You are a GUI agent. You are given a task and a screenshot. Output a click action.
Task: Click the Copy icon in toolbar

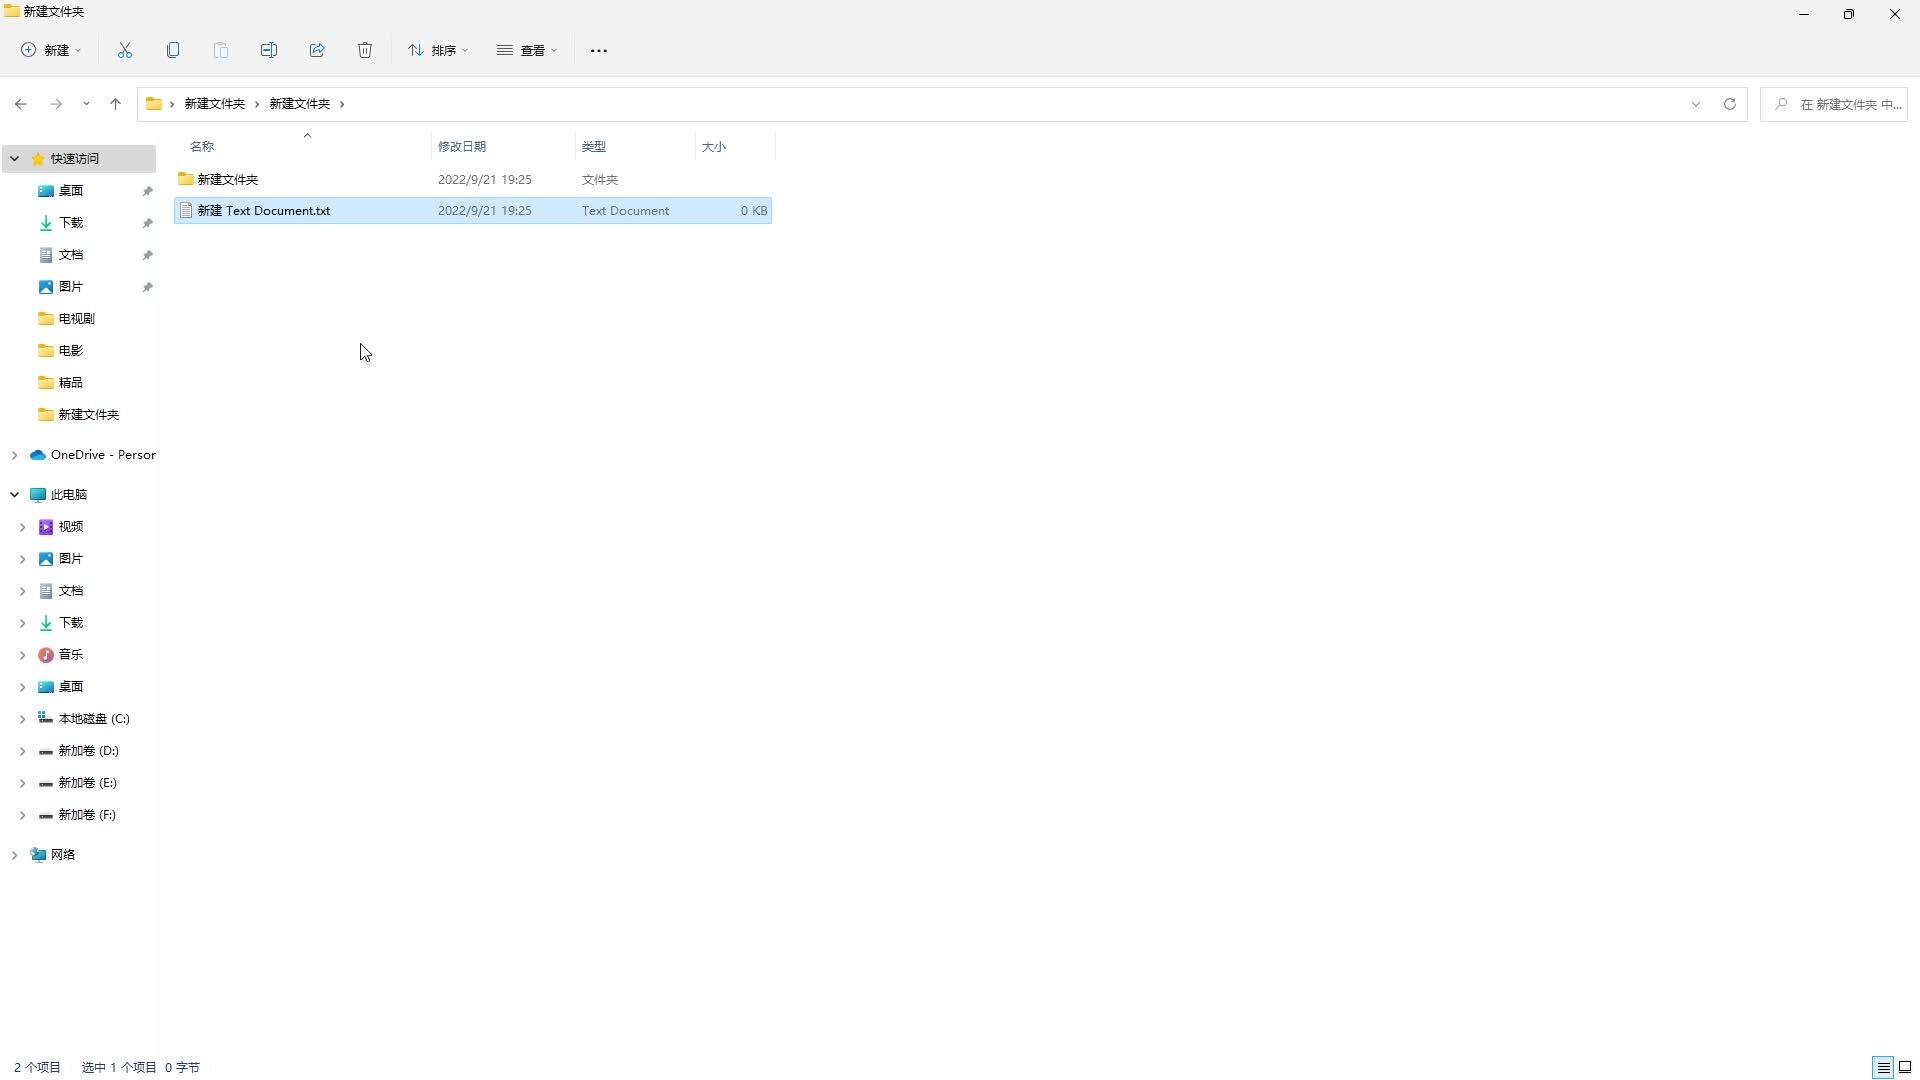coord(173,50)
